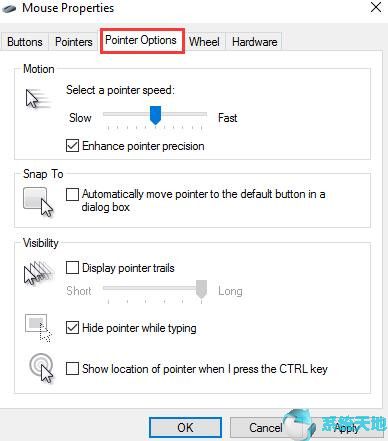Image resolution: width=388 pixels, height=441 pixels.
Task: Disable Enhance pointer precision checkbox
Action: tap(72, 146)
